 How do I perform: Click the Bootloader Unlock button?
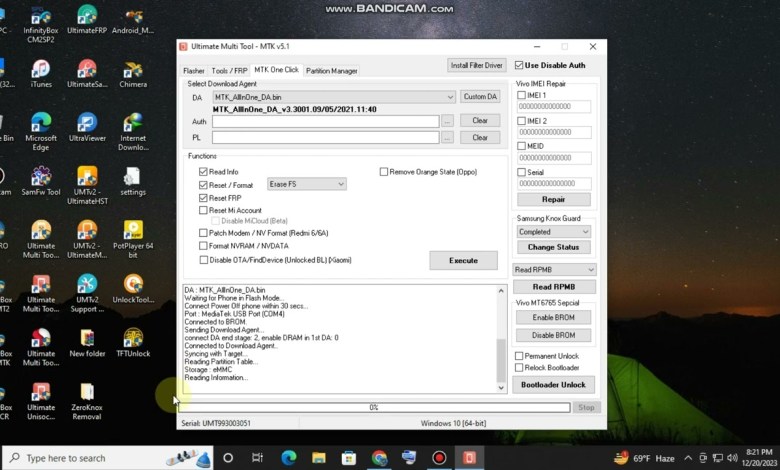[553, 384]
